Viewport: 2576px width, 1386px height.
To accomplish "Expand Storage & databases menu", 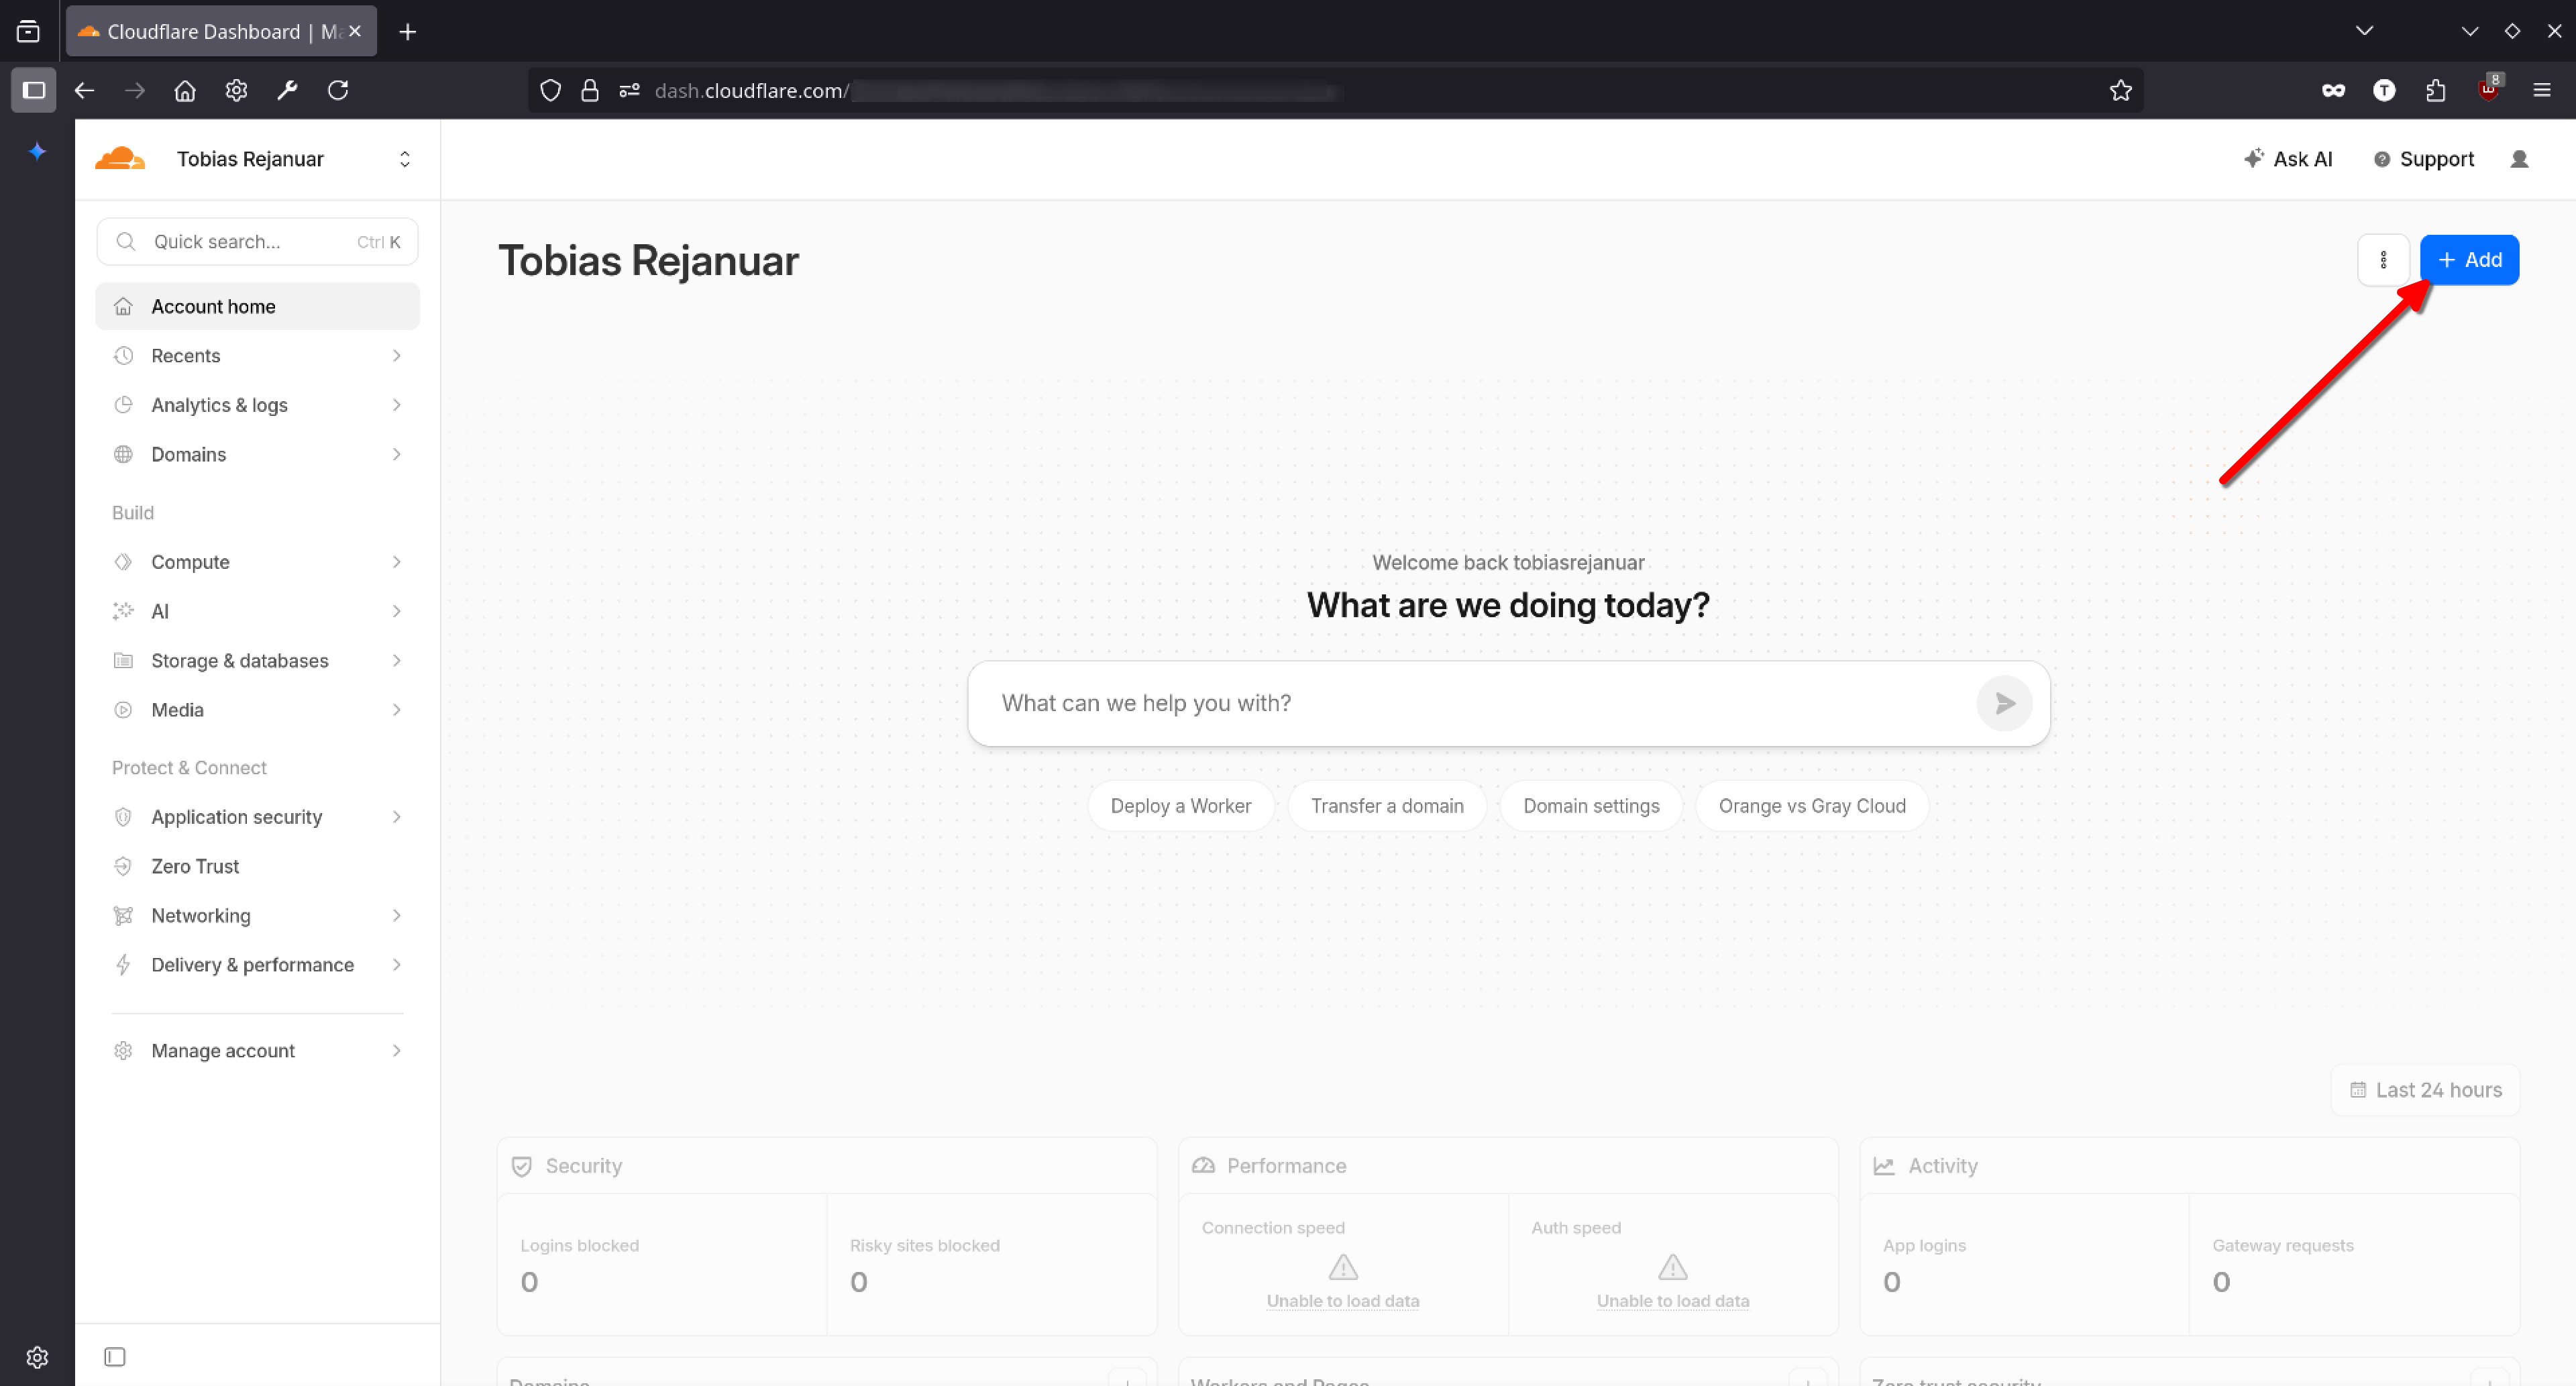I will [257, 661].
